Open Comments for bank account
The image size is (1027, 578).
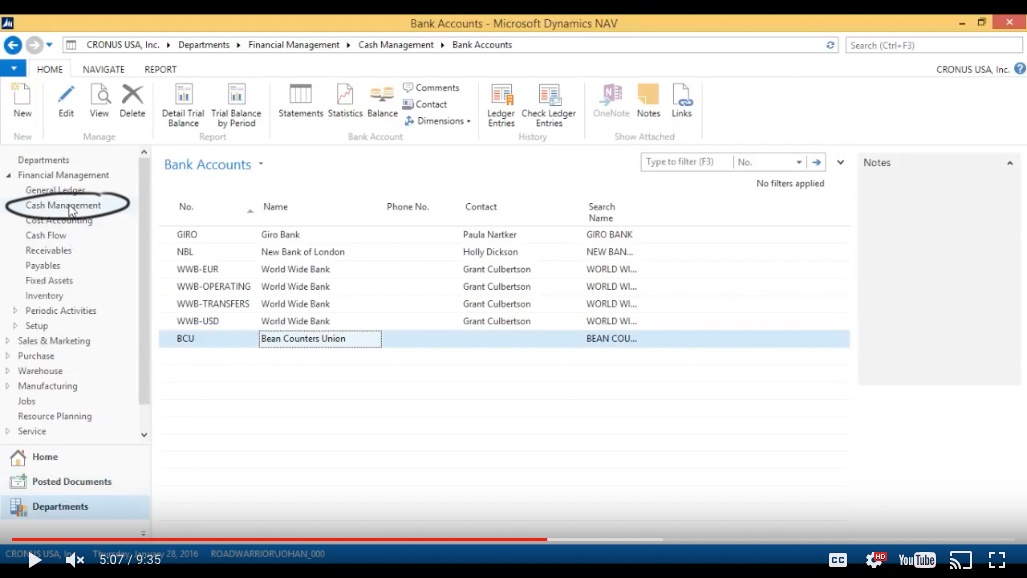(431, 87)
